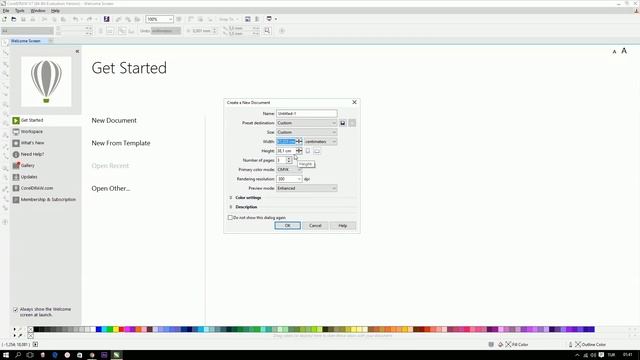Viewport: 640px width, 360px height.
Task: Click the larger text size A icon
Action: tap(624, 51)
